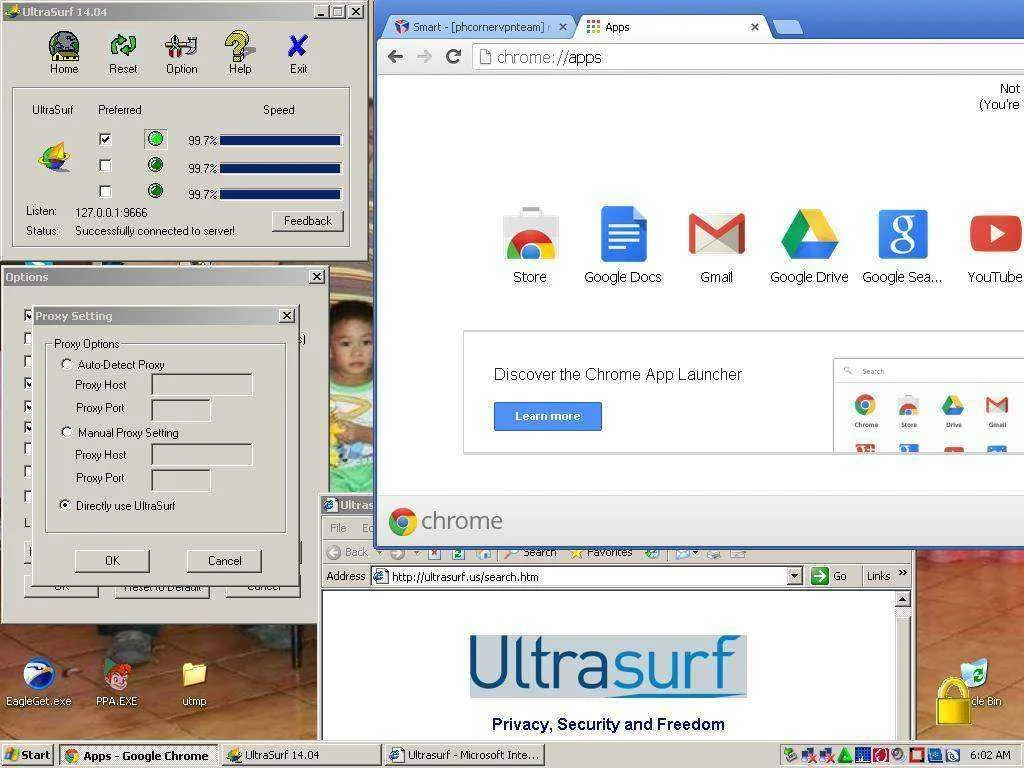The height and width of the screenshot is (768, 1024).
Task: Launch the Google Search app
Action: (902, 246)
